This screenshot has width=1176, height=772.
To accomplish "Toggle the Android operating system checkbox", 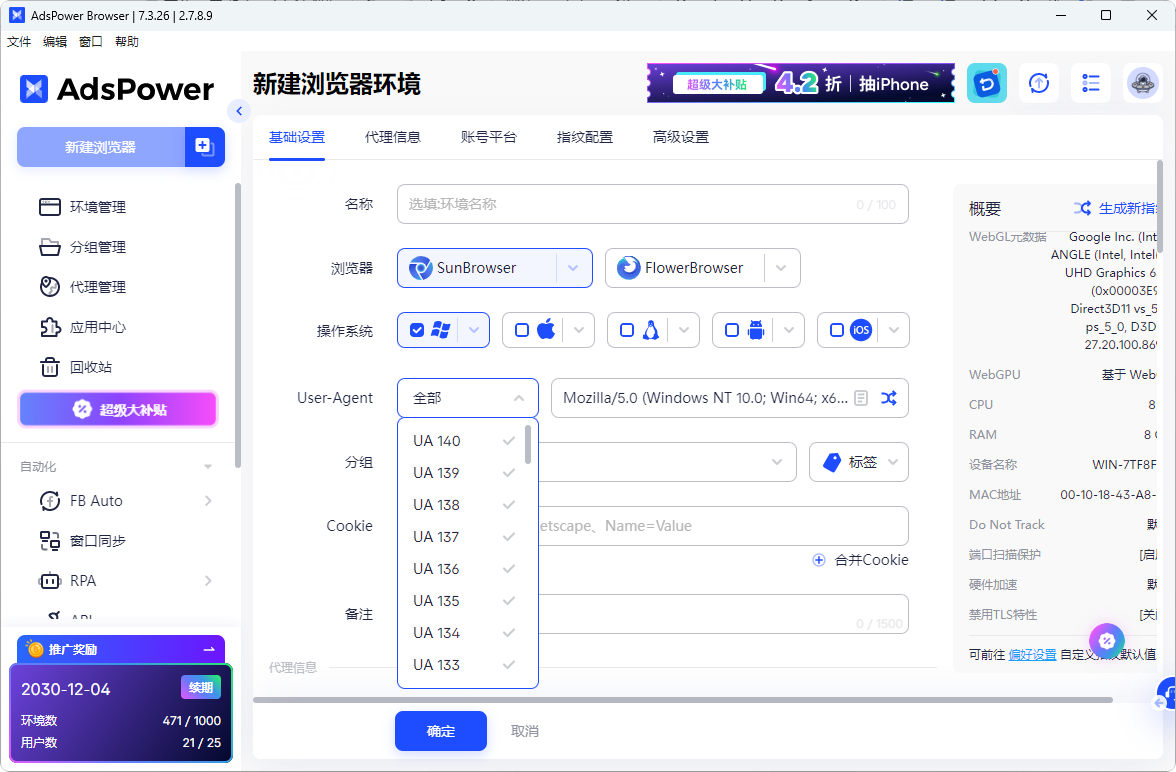I will [732, 330].
